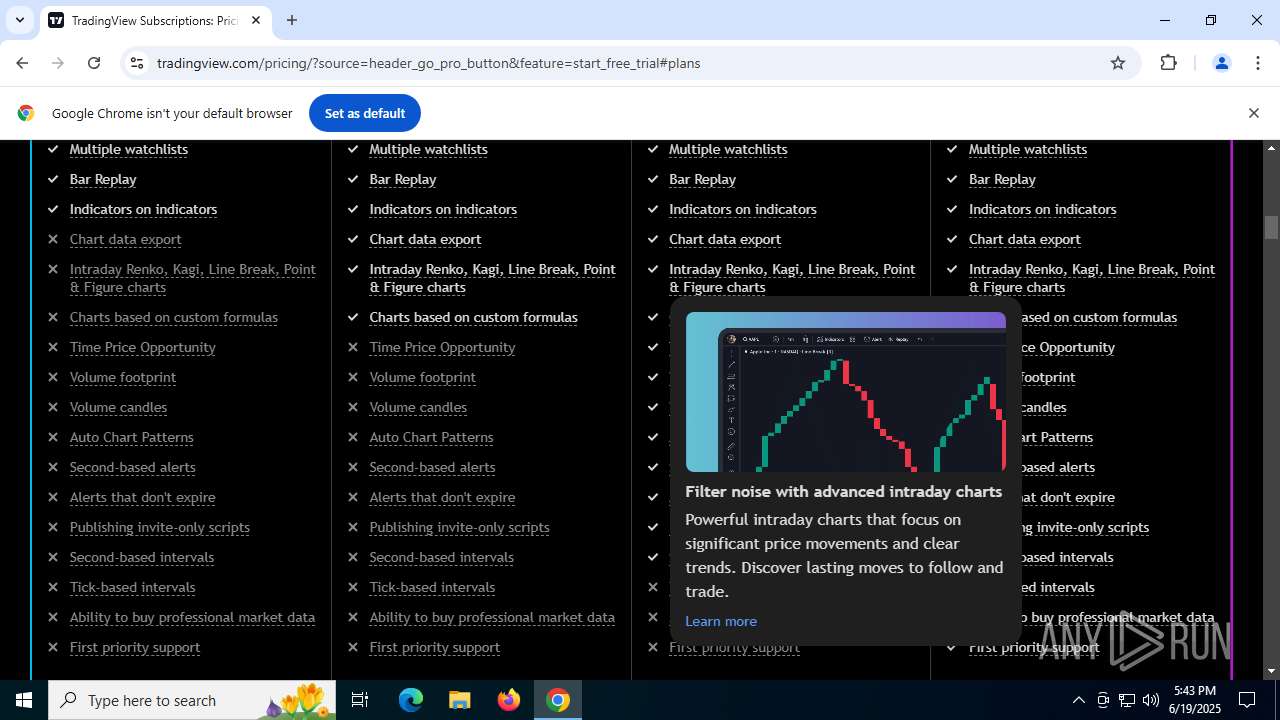This screenshot has height=720, width=1280.
Task: Open the volume speaker icon
Action: click(x=1151, y=700)
